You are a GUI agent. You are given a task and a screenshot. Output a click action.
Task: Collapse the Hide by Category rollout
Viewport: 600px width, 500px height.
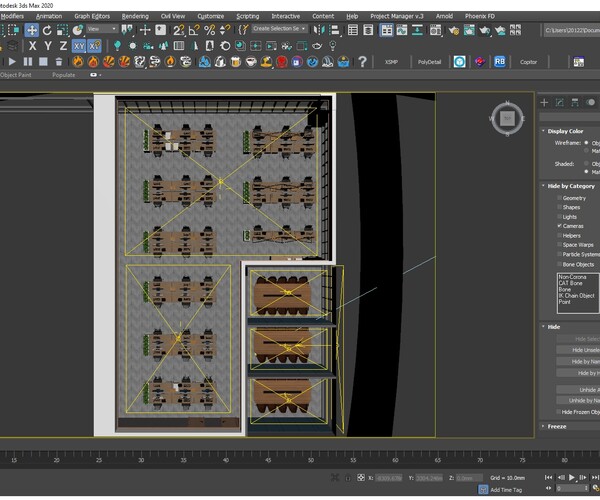[x=568, y=186]
